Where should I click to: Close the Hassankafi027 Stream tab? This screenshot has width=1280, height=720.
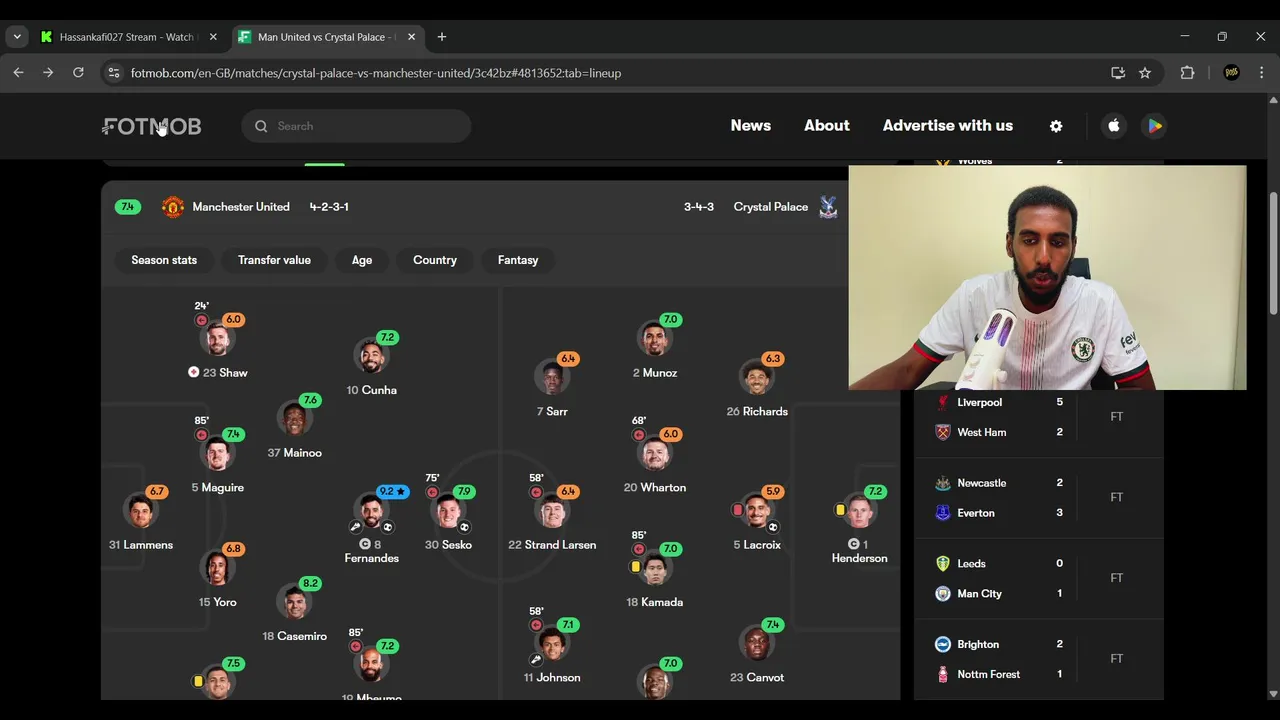(x=213, y=37)
